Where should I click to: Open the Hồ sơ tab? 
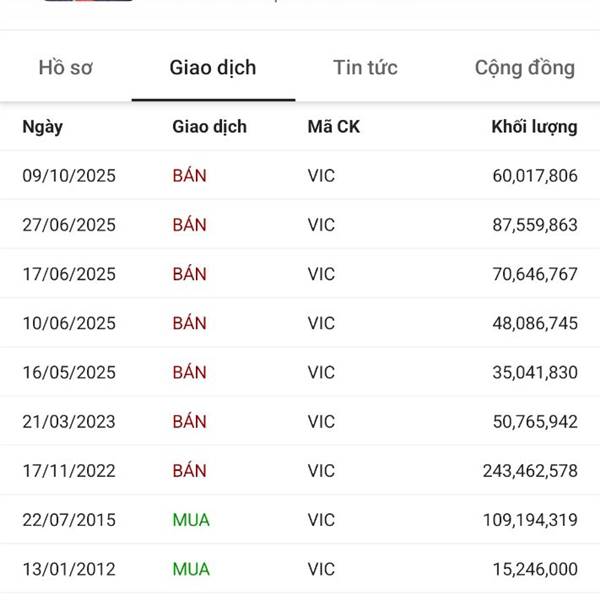coord(64,68)
